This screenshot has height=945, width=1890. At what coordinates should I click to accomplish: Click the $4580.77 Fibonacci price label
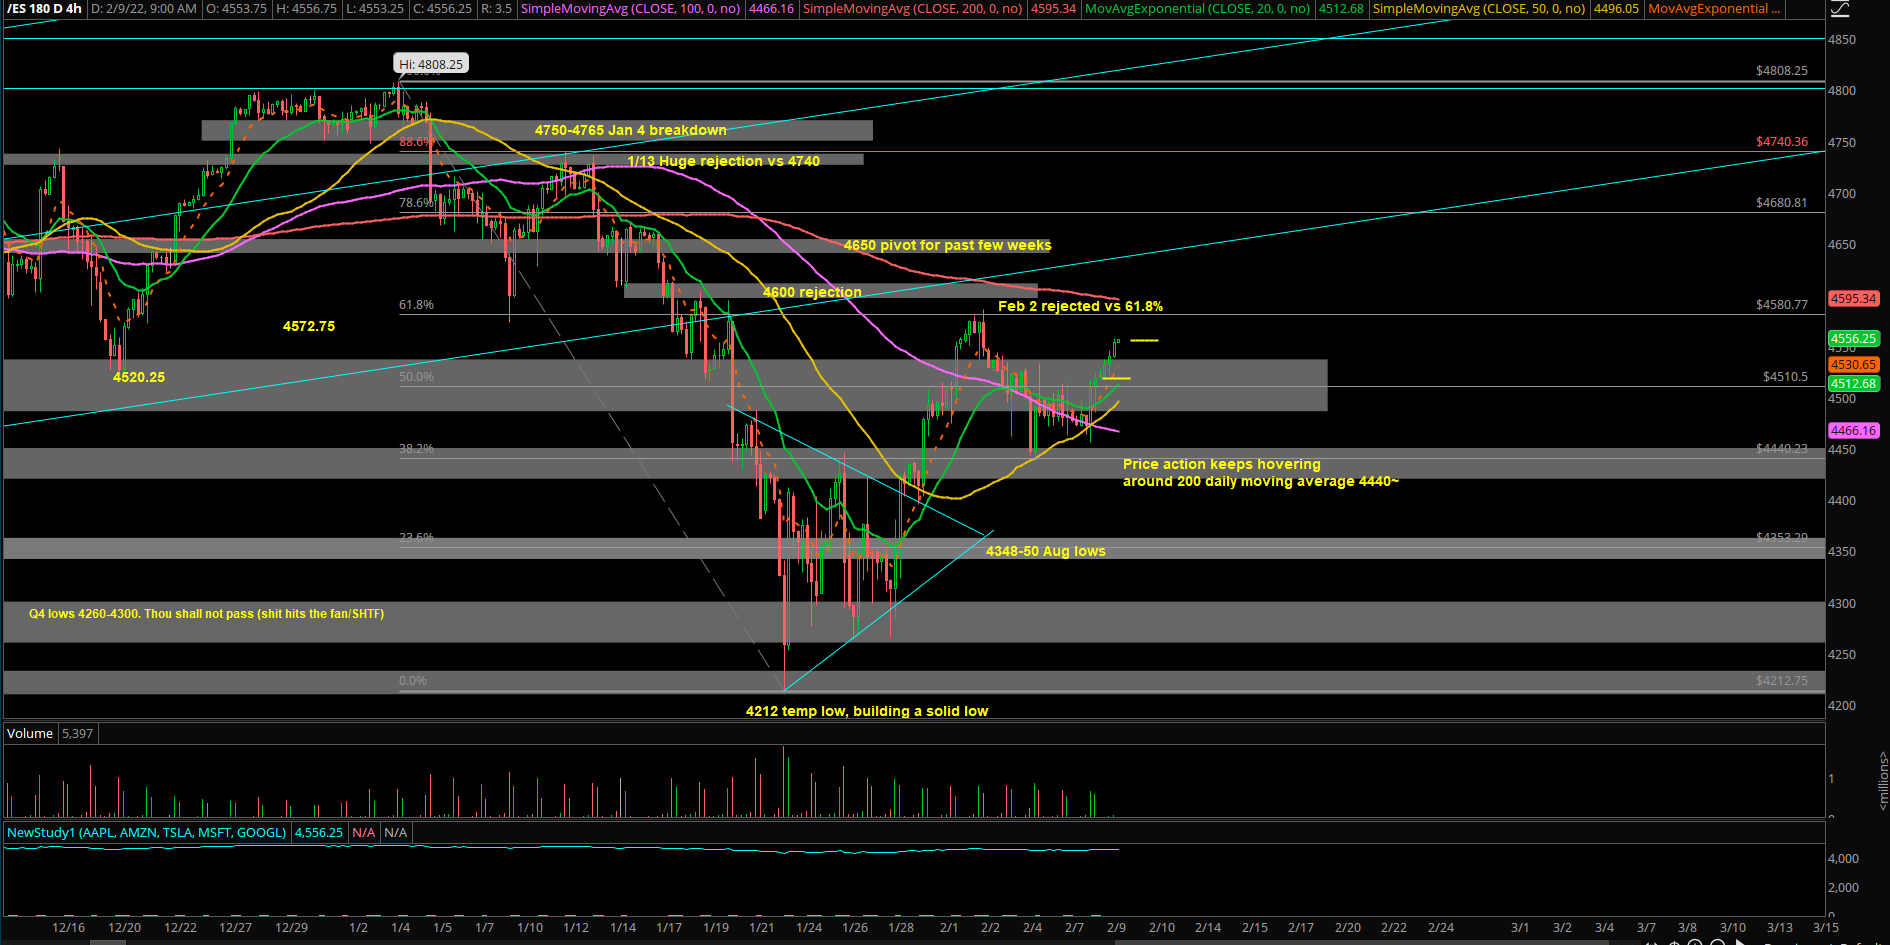pyautogui.click(x=1781, y=305)
